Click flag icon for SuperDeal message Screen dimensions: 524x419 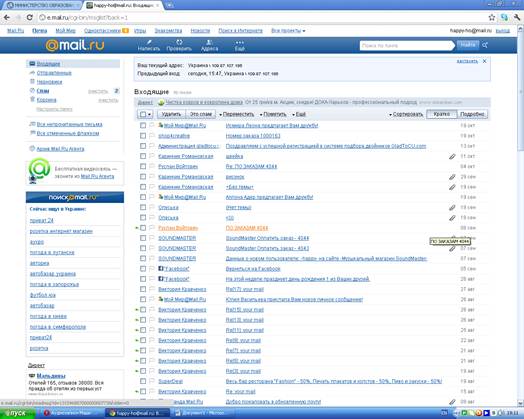click(152, 381)
